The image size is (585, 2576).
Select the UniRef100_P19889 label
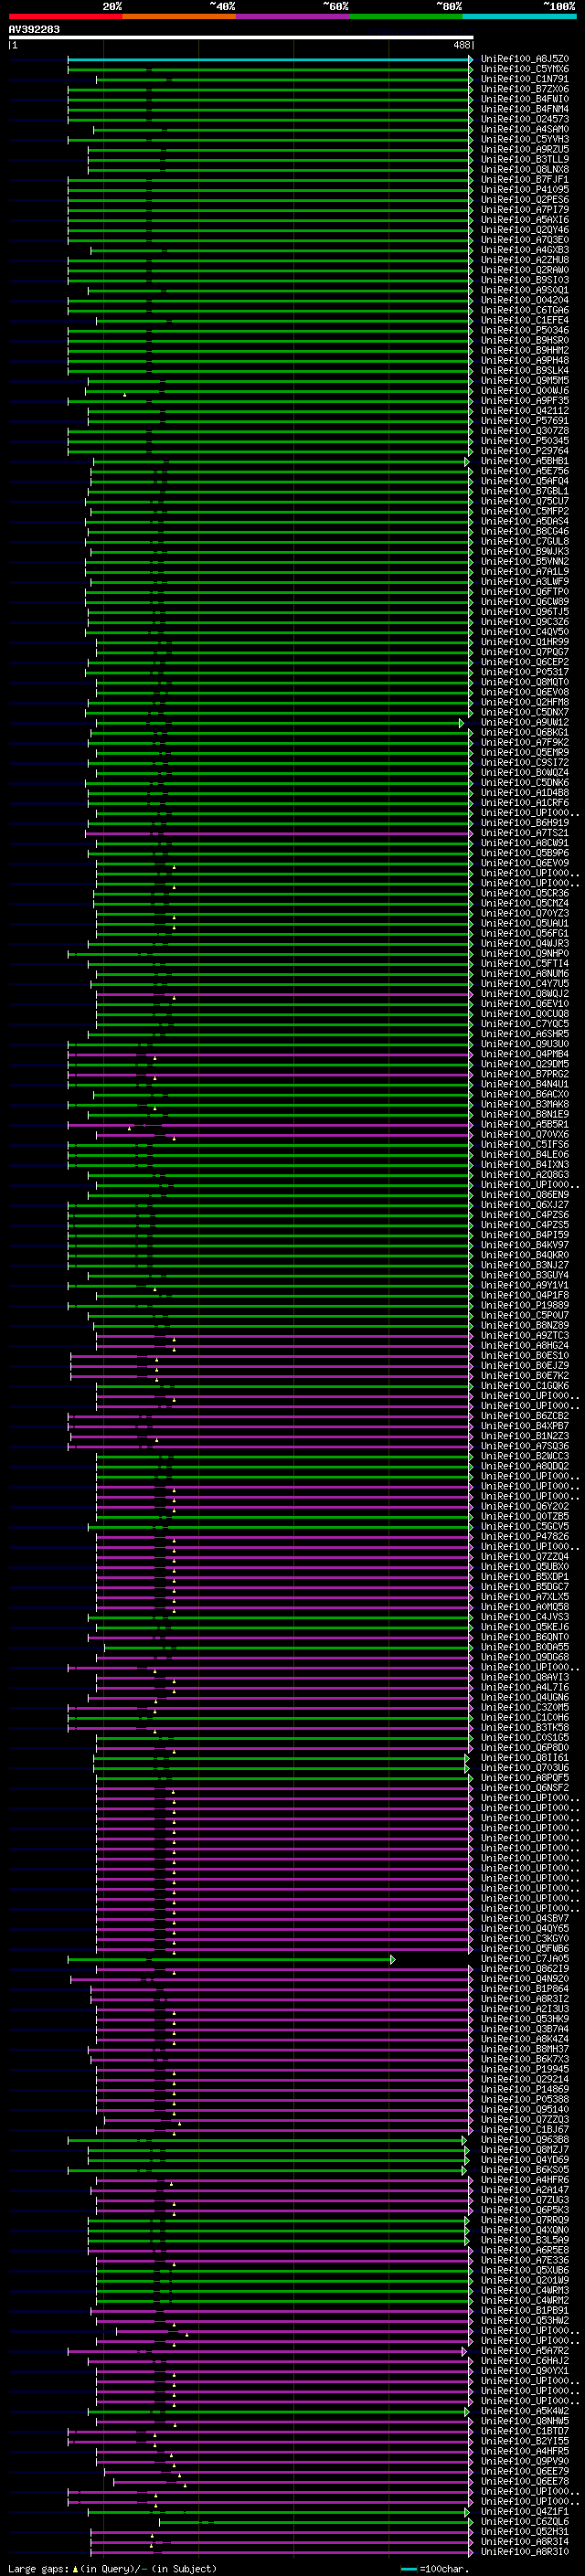(524, 1305)
